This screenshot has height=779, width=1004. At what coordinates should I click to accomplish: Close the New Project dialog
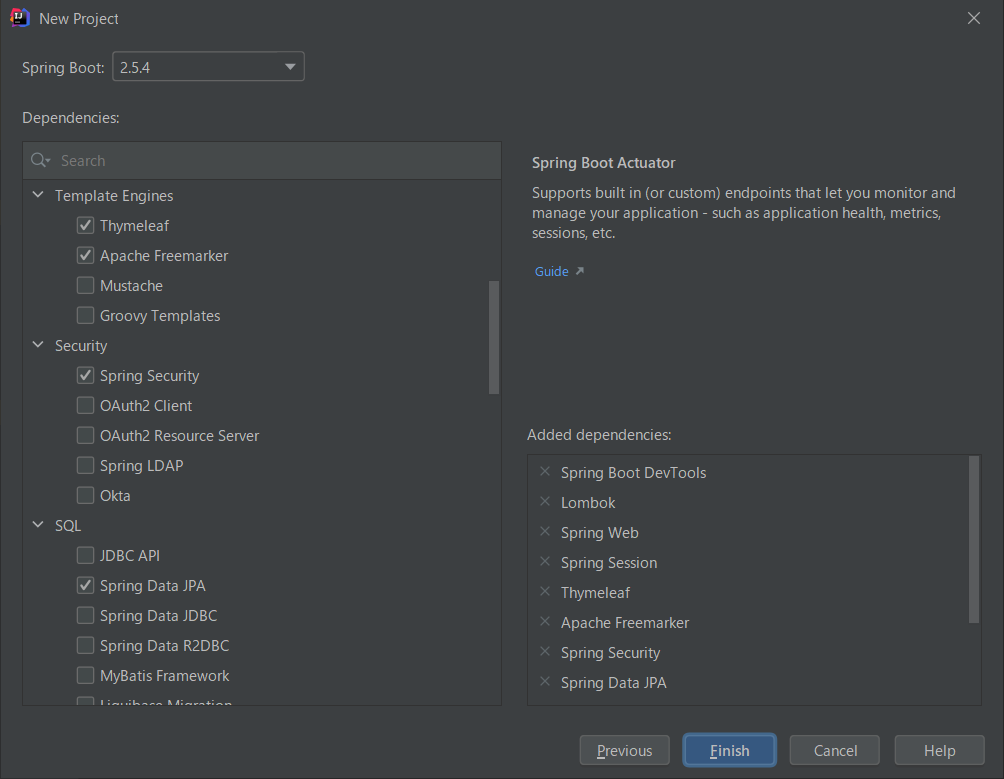[974, 18]
